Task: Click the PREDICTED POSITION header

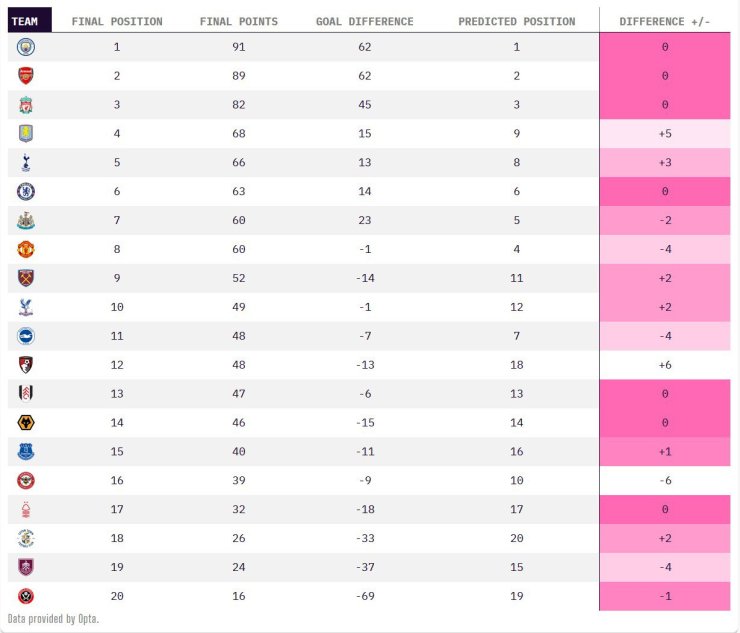Action: pos(517,22)
